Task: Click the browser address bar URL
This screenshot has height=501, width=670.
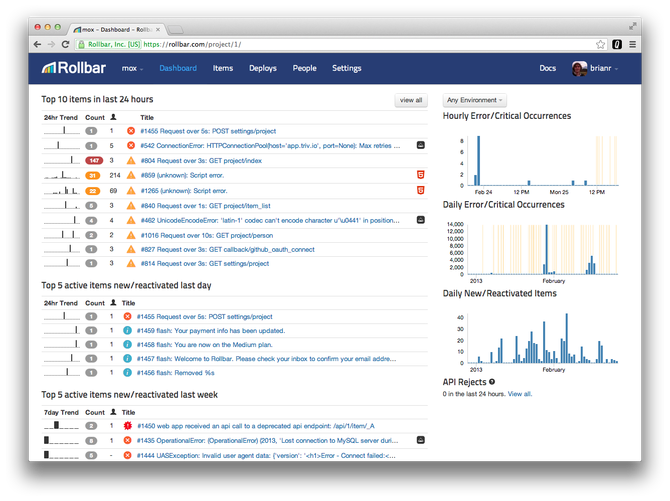Action: click(x=200, y=44)
